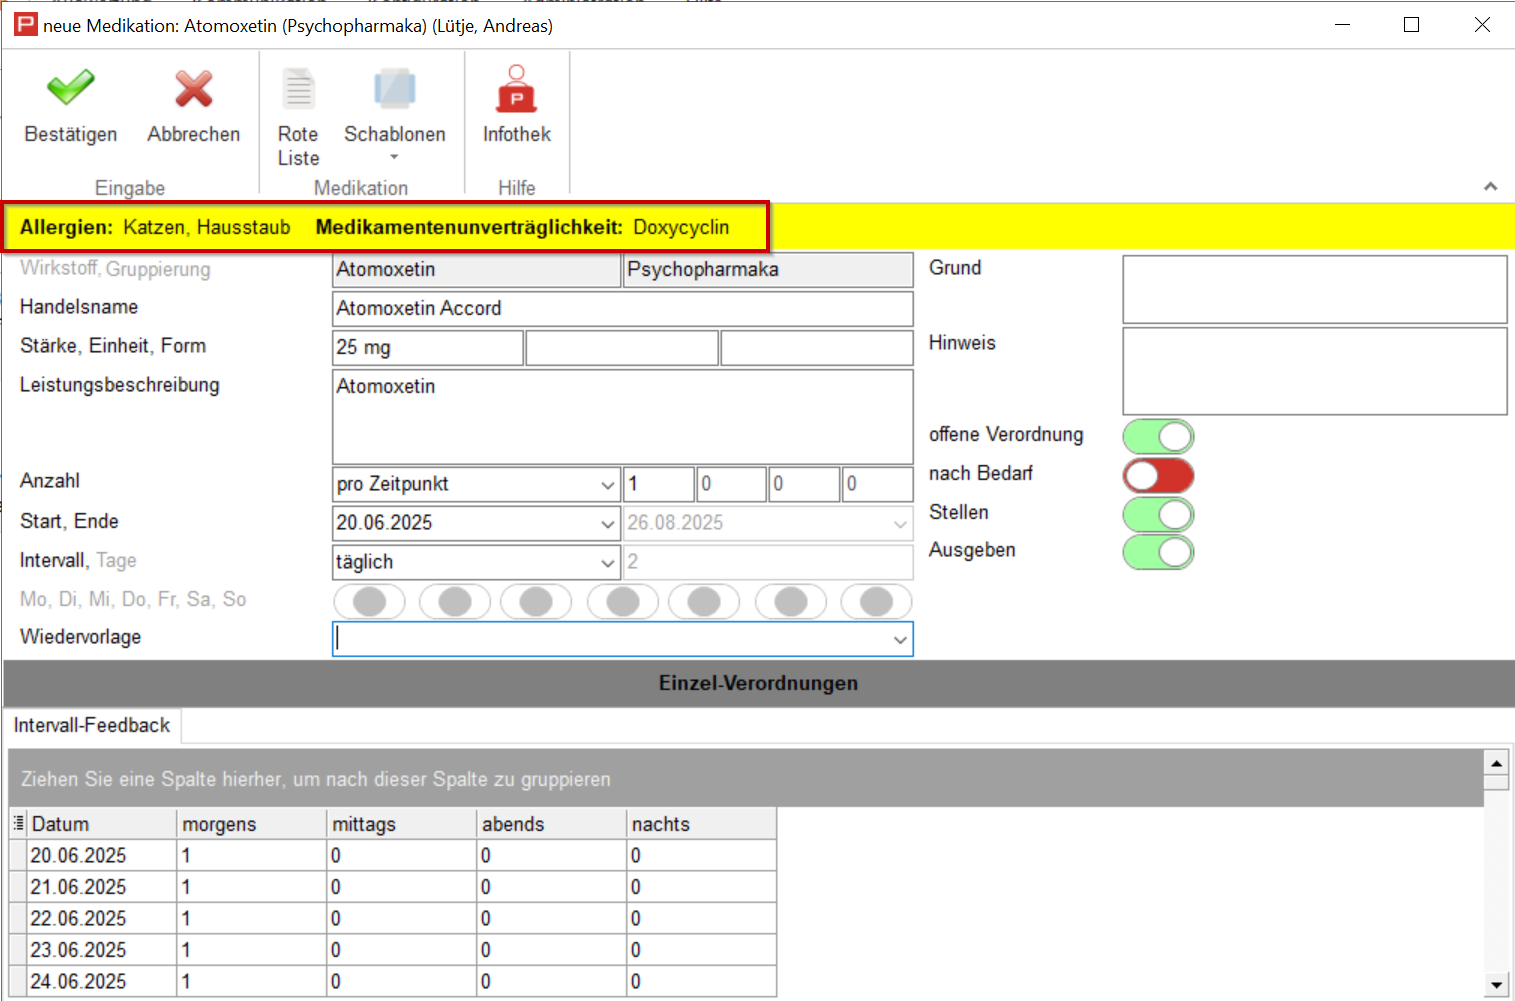Toggle the Ausgeben switch
Viewport: 1515px width, 1001px height.
click(x=1158, y=552)
